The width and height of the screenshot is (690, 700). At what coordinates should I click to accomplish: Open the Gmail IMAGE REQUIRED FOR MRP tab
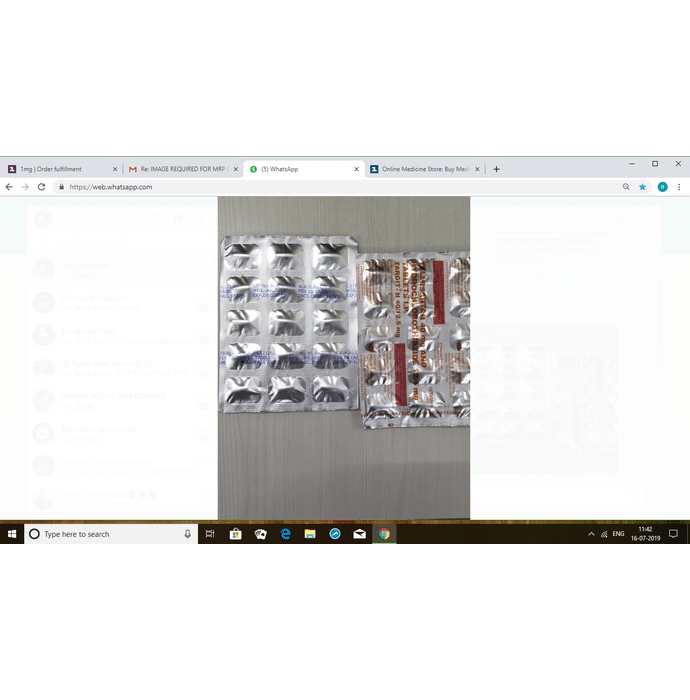click(x=178, y=169)
